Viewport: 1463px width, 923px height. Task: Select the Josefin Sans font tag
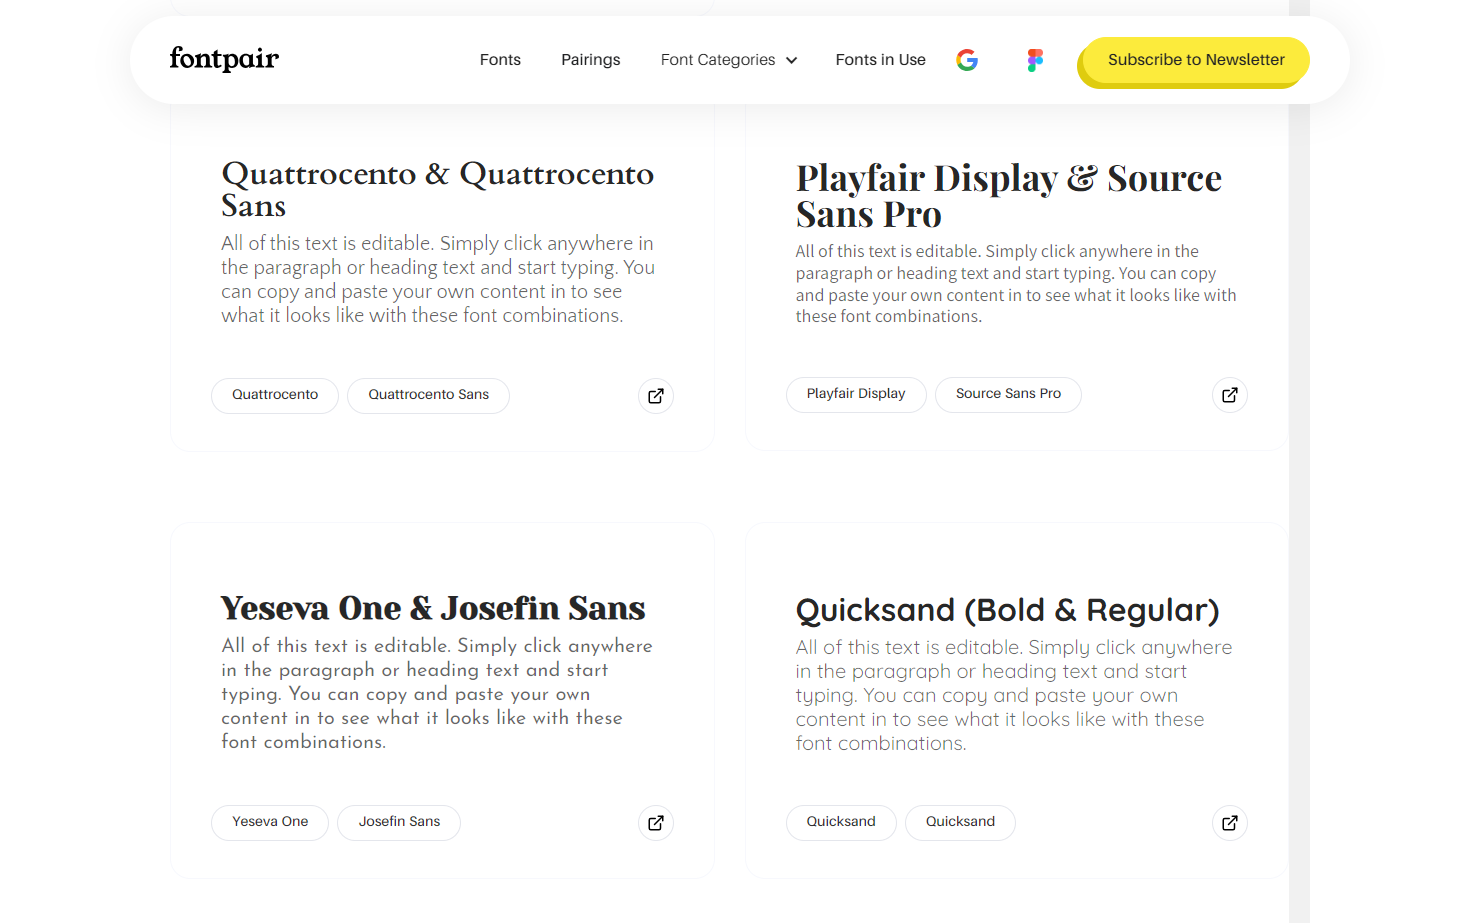398,822
